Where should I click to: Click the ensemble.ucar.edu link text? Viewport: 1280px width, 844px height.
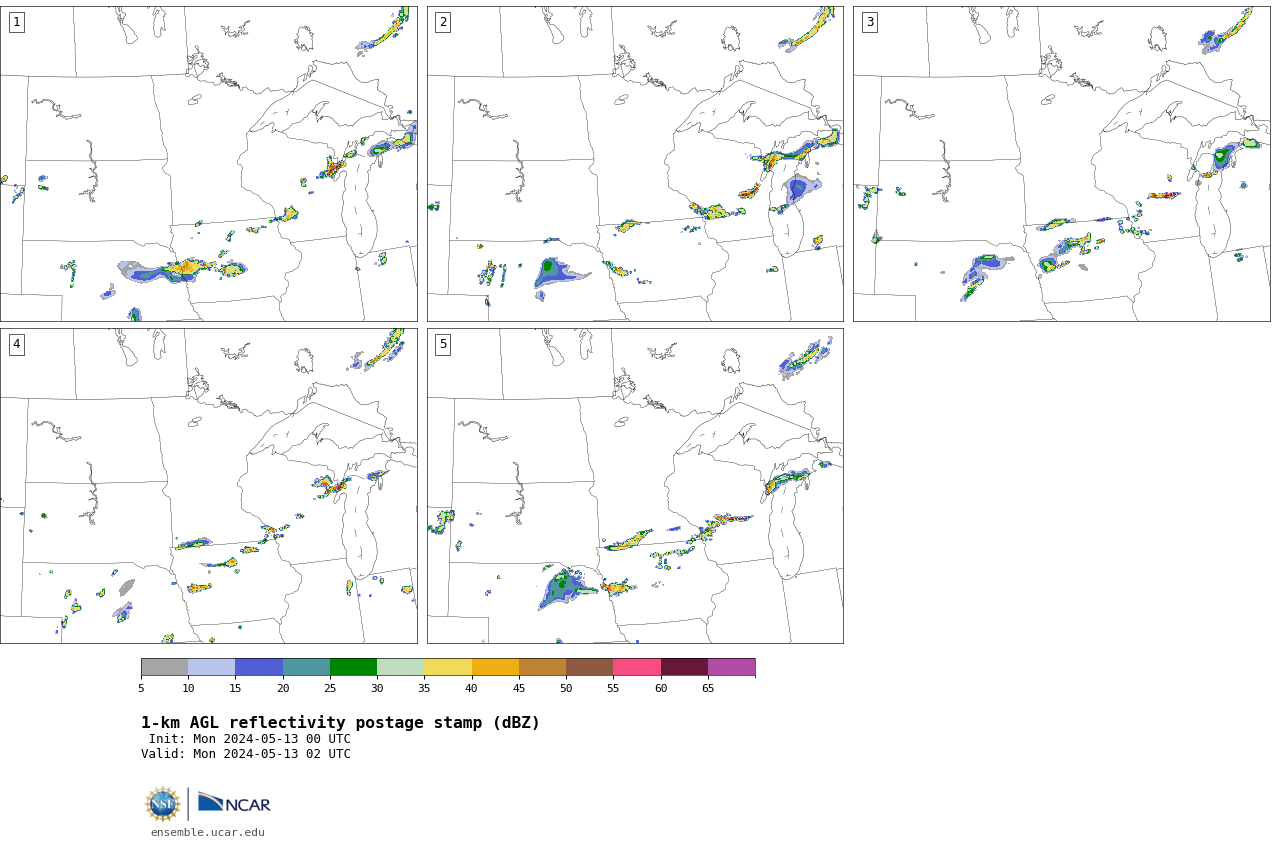pyautogui.click(x=208, y=832)
